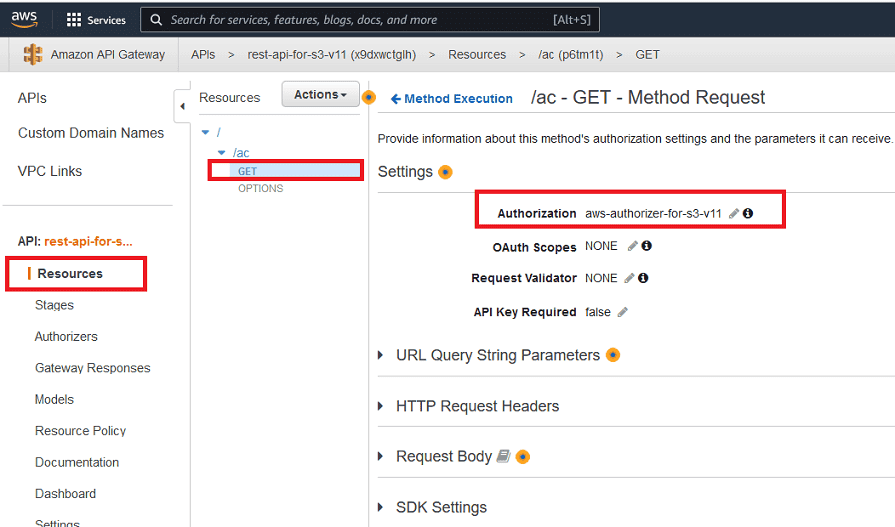Open the Actions dropdown
Viewport: 895px width, 527px height.
point(320,95)
